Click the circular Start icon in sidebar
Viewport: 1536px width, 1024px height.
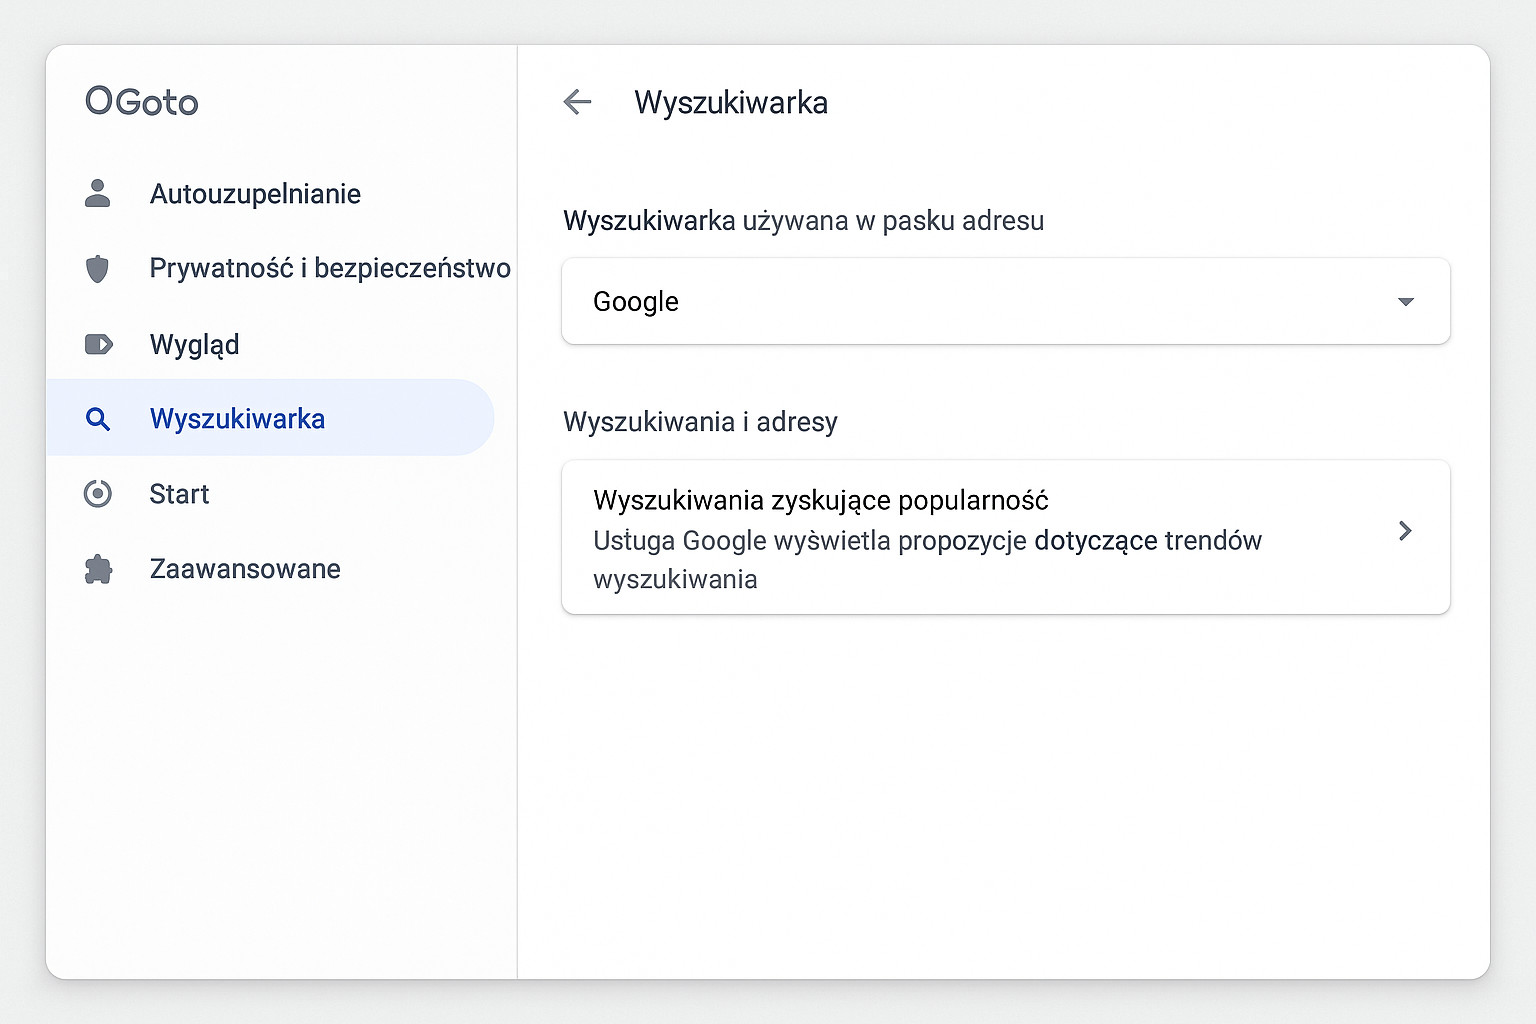(x=98, y=494)
